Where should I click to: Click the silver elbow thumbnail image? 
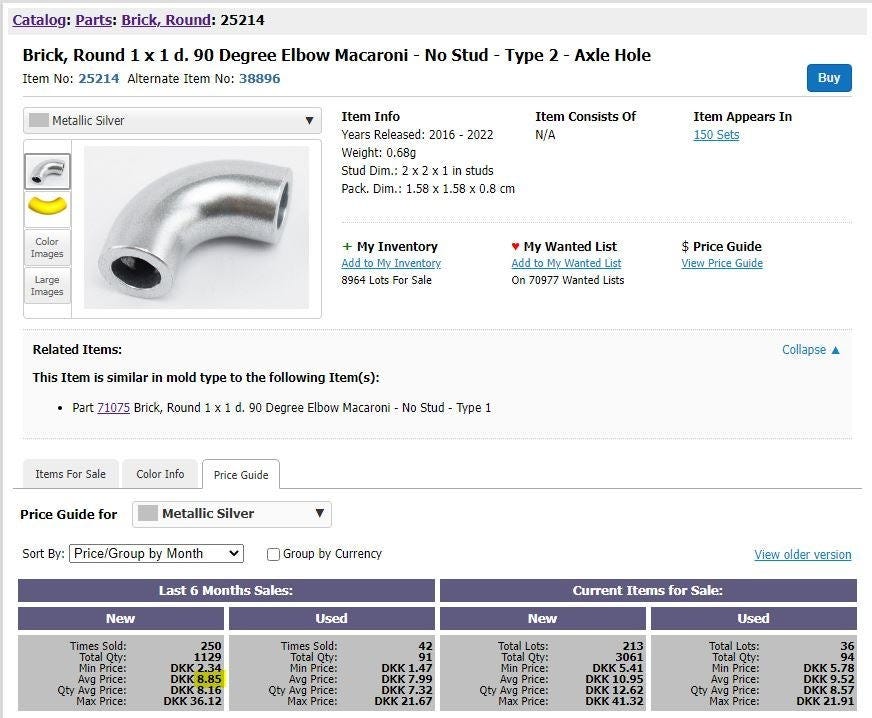point(47,171)
